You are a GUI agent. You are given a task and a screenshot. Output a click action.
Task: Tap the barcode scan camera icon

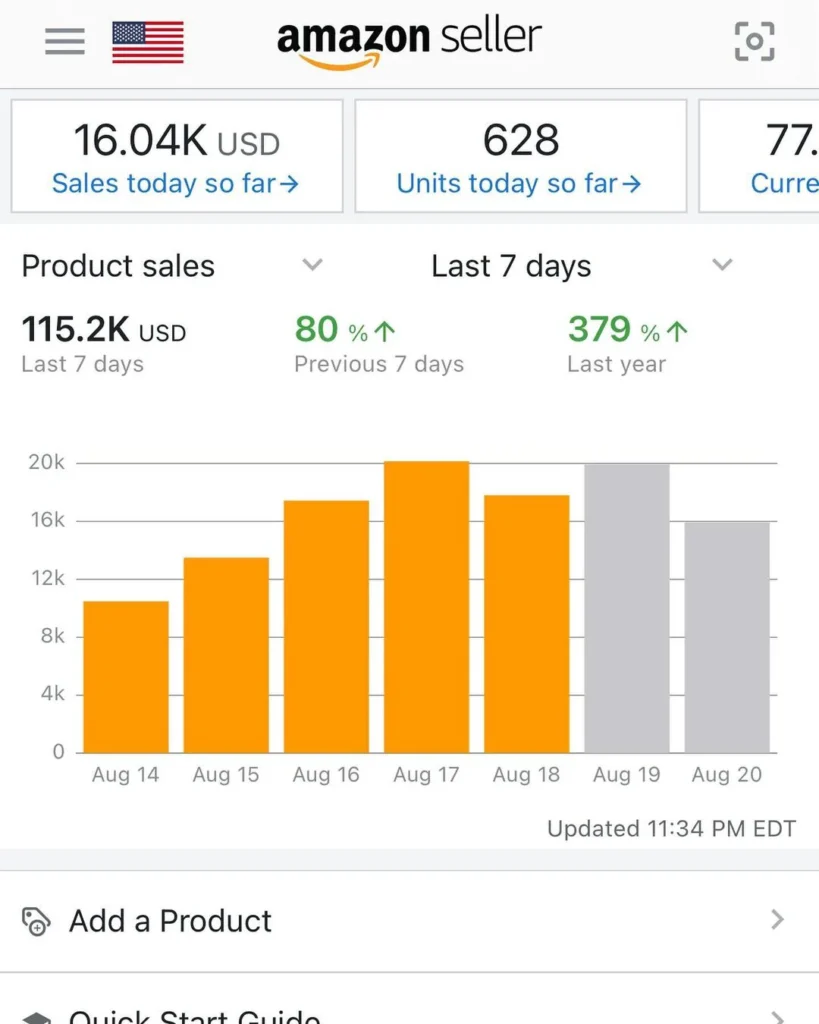coord(754,41)
